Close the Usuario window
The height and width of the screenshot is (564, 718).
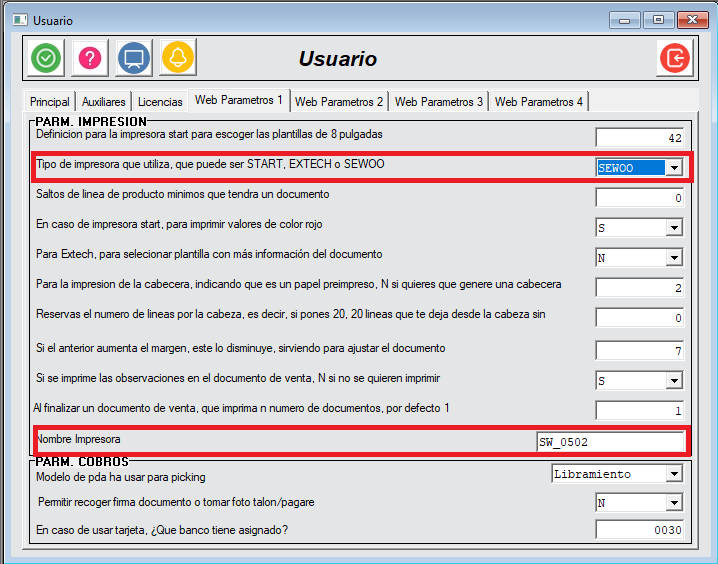[x=693, y=20]
